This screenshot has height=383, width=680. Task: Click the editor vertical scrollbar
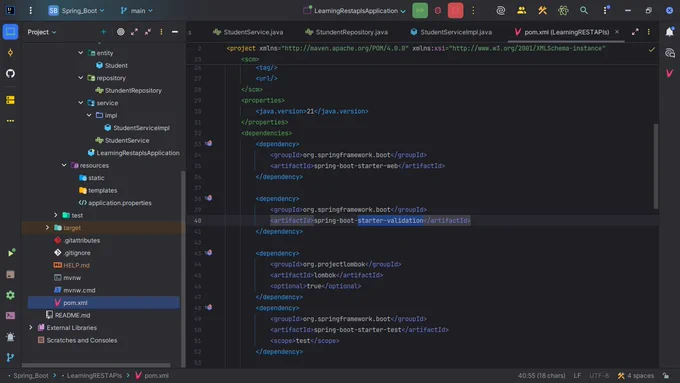pos(656,166)
